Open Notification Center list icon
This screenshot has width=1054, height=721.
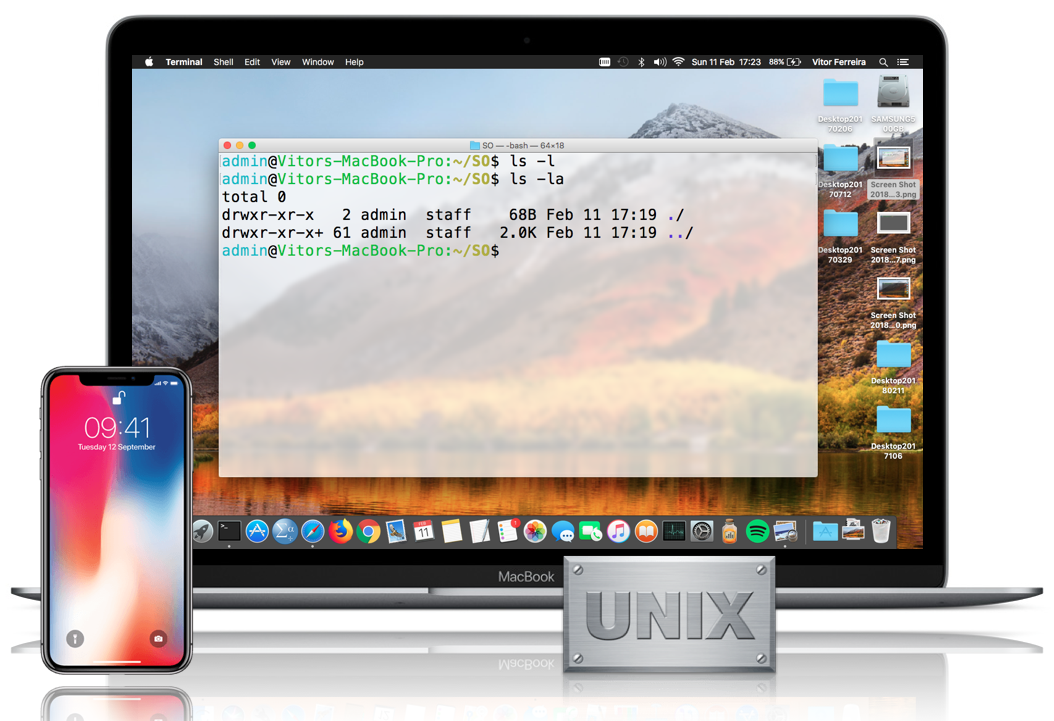tap(903, 62)
